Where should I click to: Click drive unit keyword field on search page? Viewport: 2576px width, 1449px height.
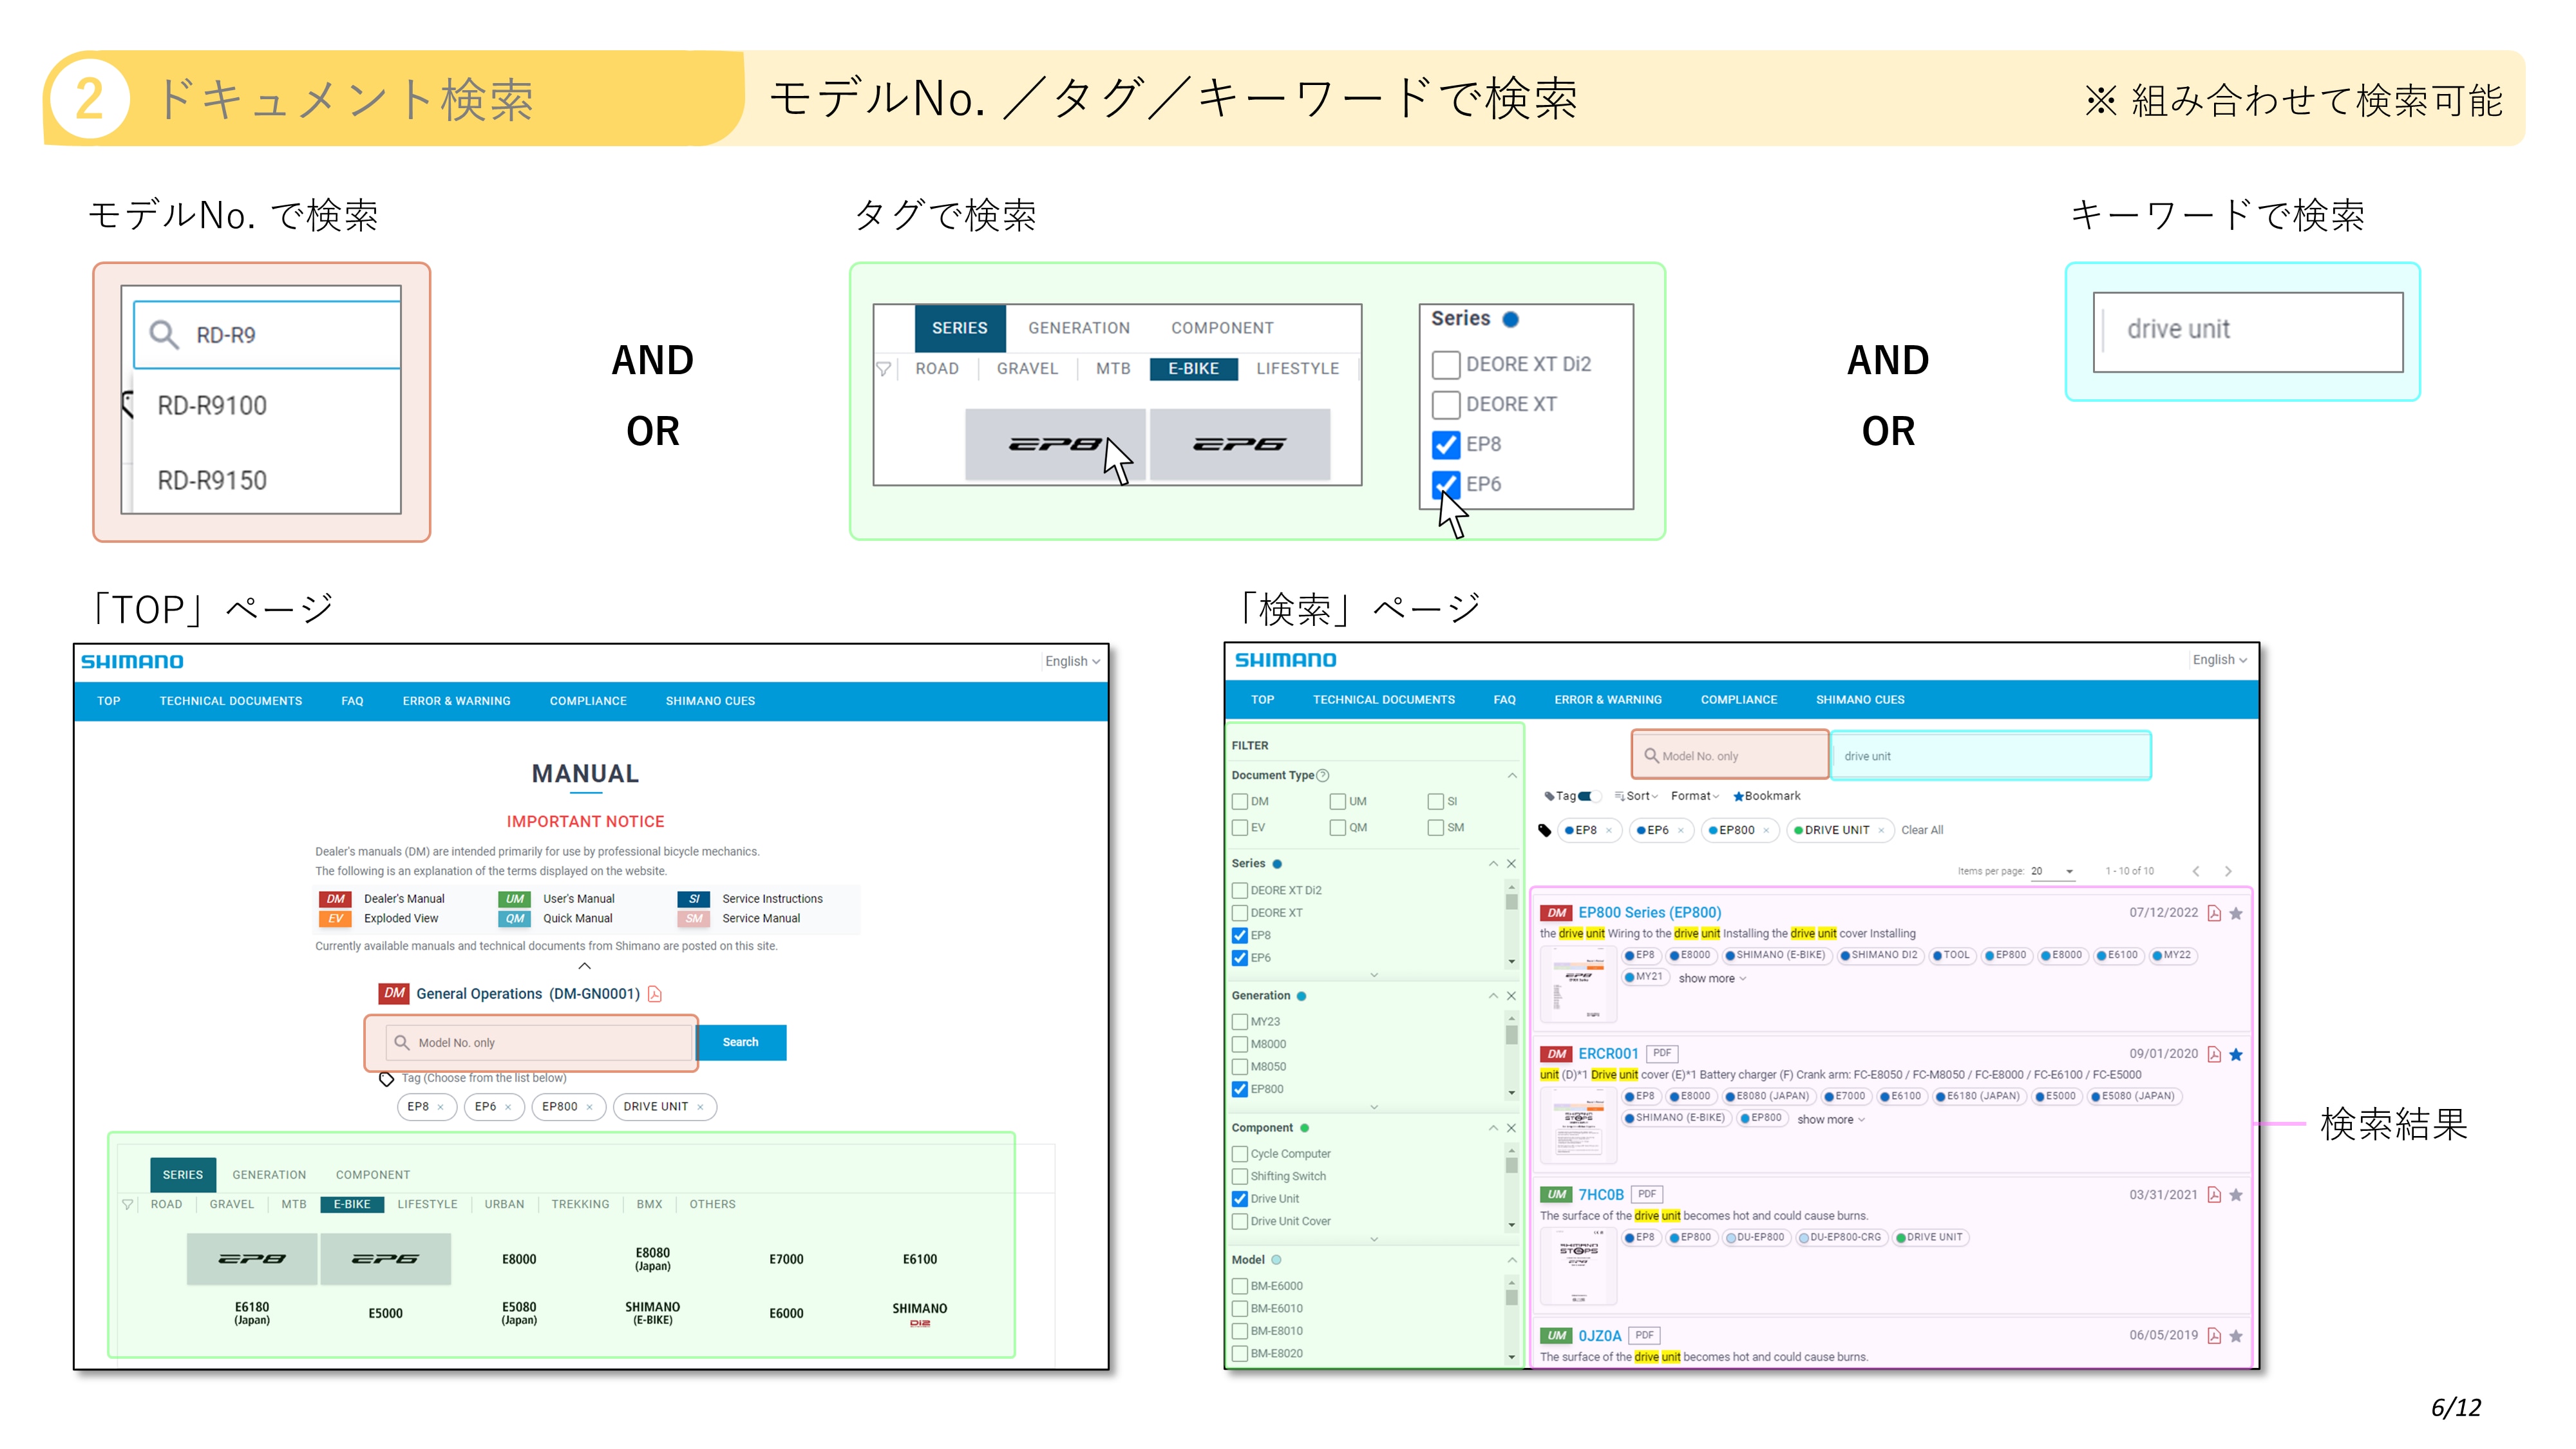click(x=1990, y=756)
